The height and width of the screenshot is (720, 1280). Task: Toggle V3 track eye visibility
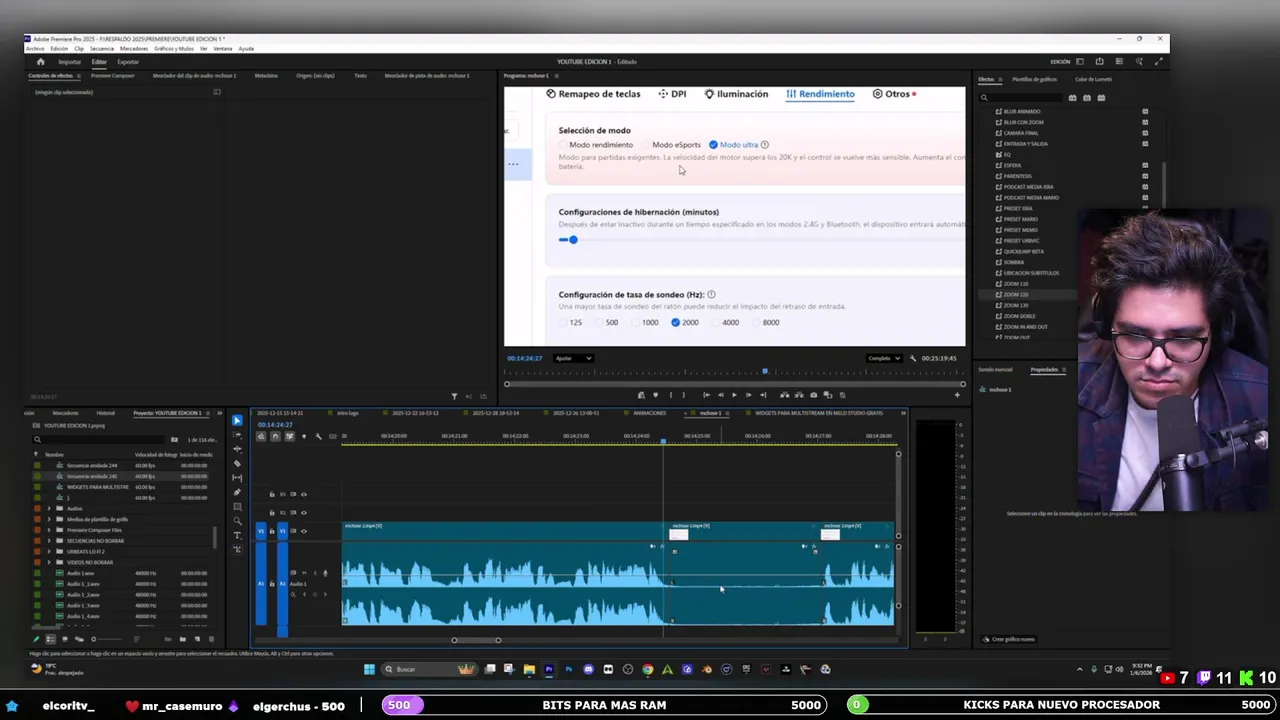pos(304,494)
